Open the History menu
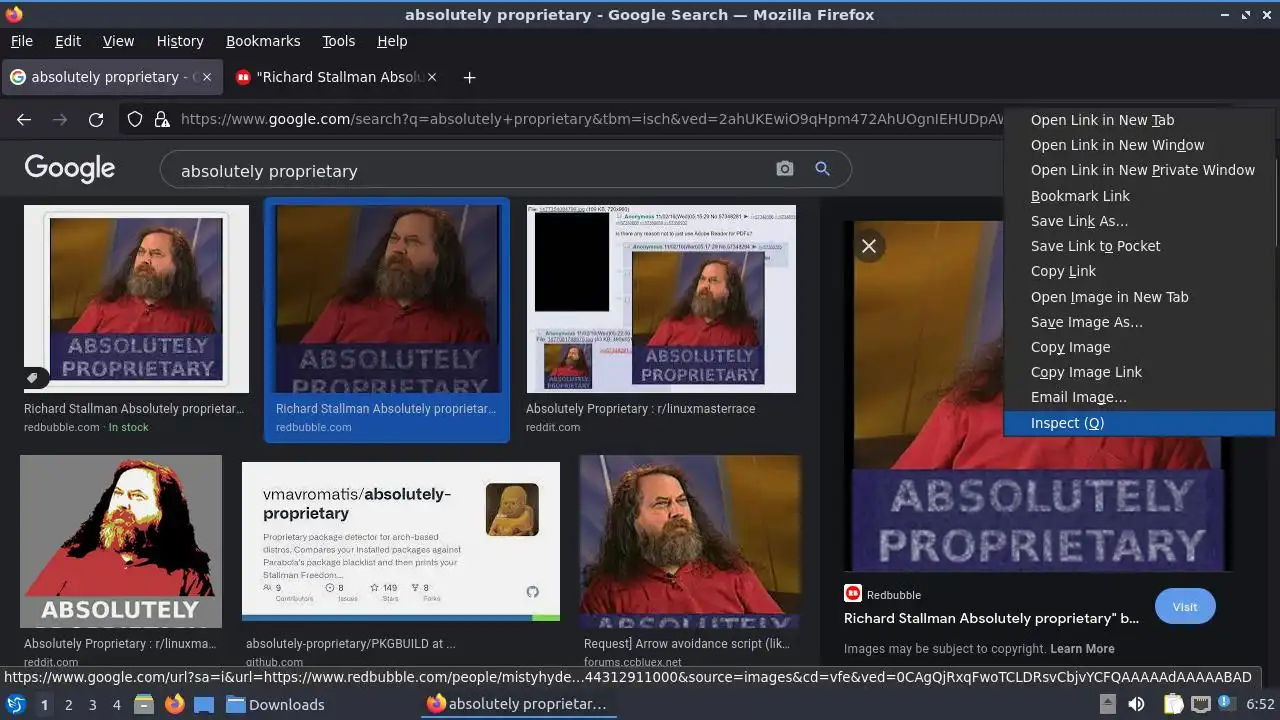1280x720 pixels. (180, 41)
